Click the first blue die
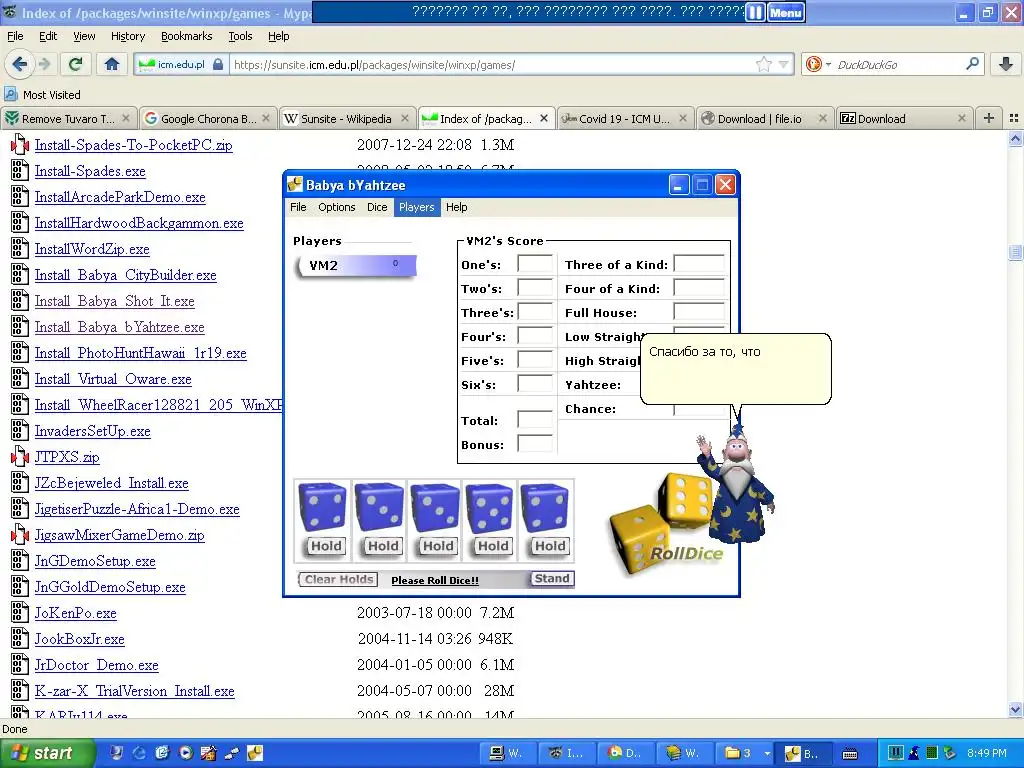 323,508
